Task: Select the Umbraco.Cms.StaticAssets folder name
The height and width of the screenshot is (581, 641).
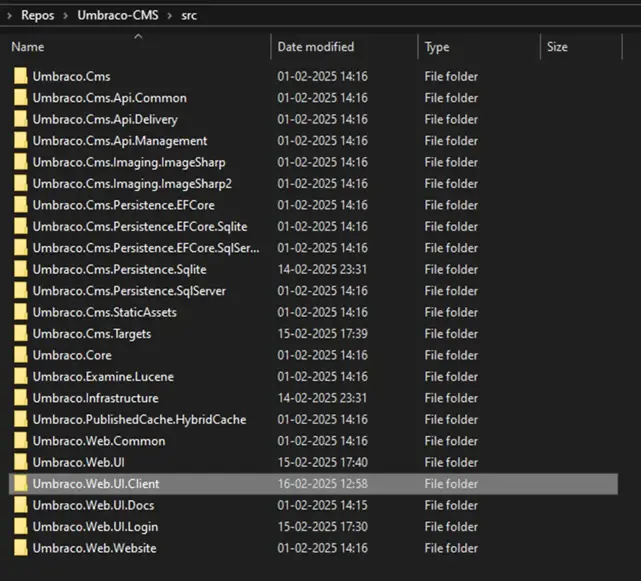Action: tap(105, 312)
